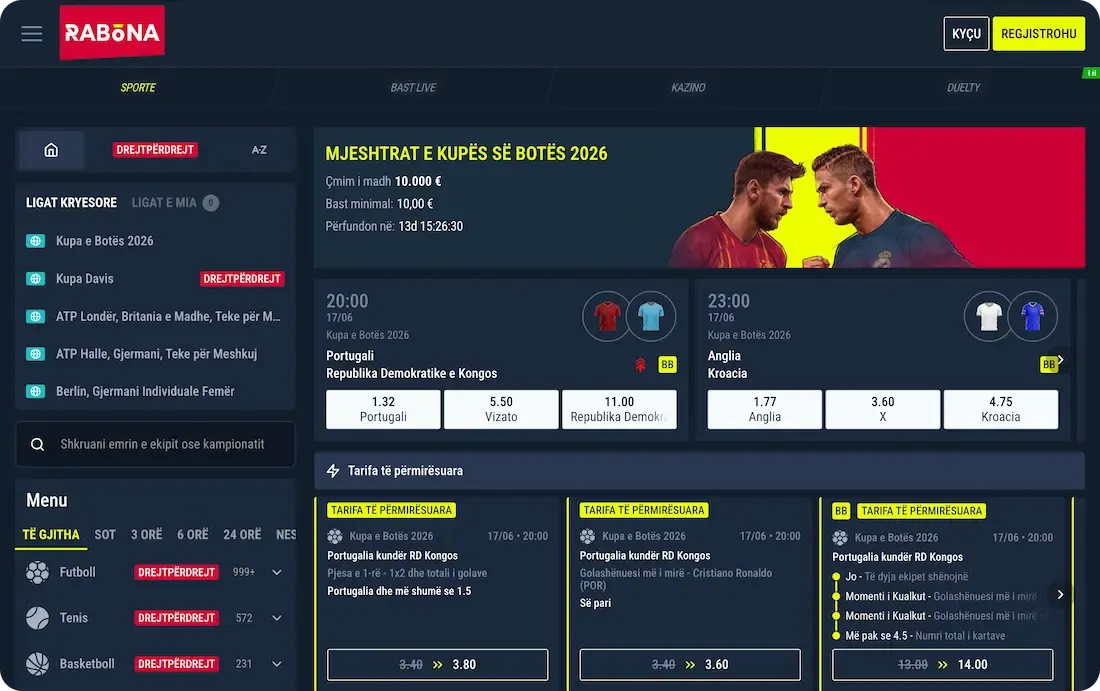Bet on Republika Demokratike at 11.00

[x=619, y=409]
